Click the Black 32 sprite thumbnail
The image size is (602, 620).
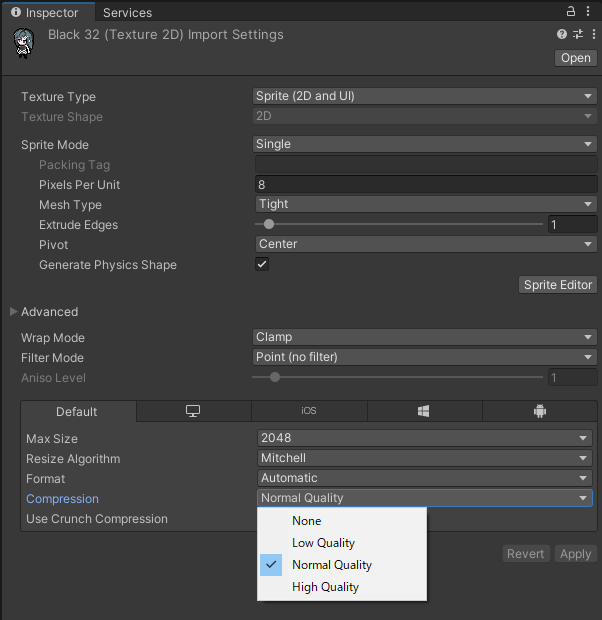click(24, 44)
